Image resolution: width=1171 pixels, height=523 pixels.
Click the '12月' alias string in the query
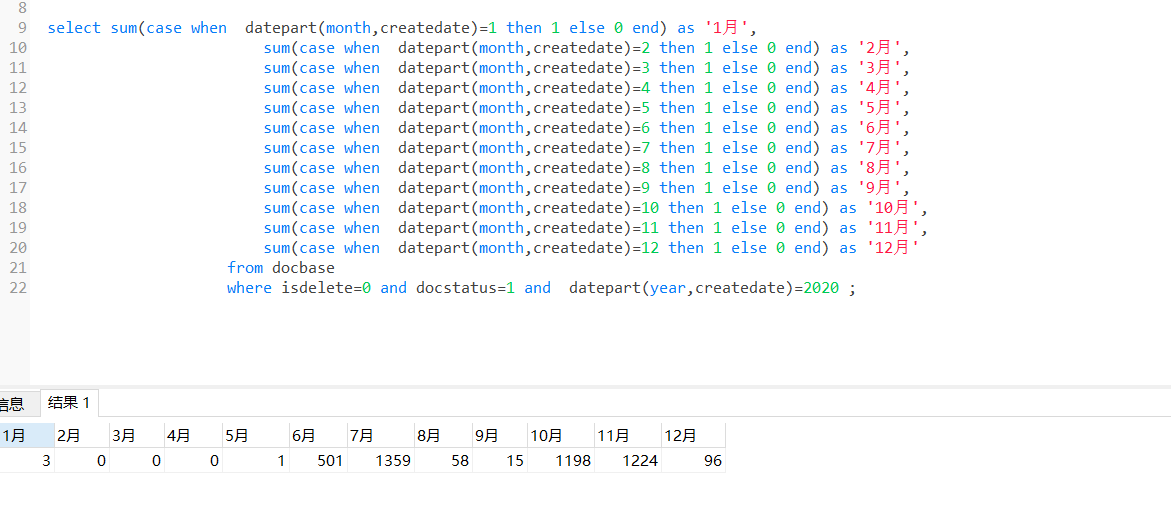892,247
